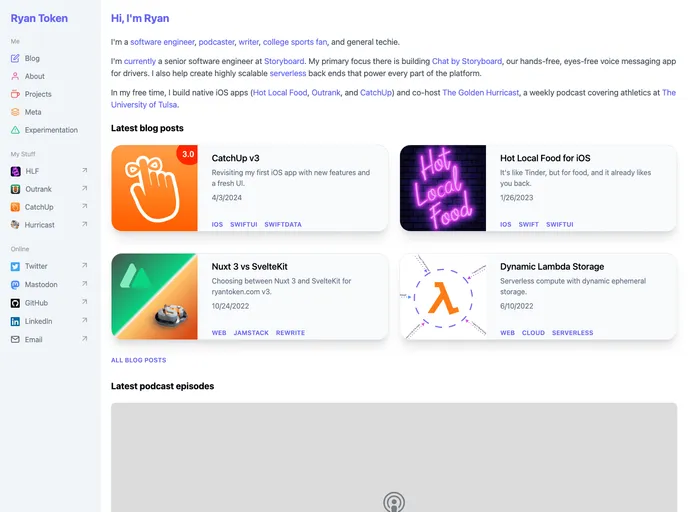This screenshot has width=688, height=512.
Task: Open 'Nuxt 3 vs SvelteKit' post title
Action: click(x=250, y=267)
